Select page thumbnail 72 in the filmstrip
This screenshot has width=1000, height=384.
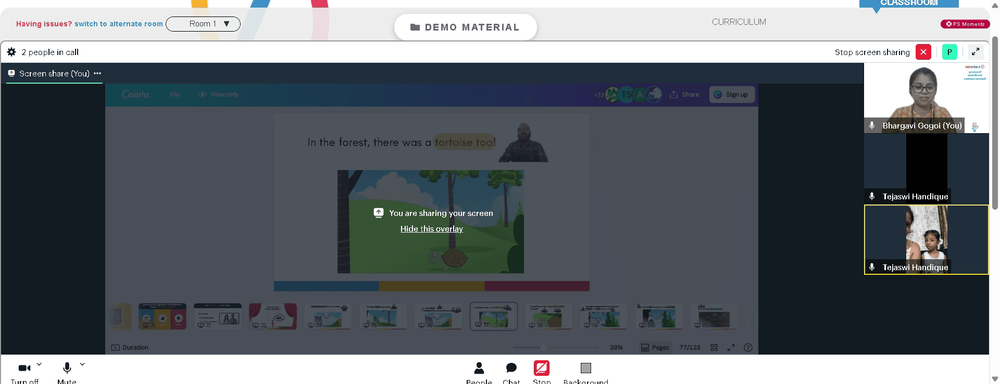tap(217, 316)
